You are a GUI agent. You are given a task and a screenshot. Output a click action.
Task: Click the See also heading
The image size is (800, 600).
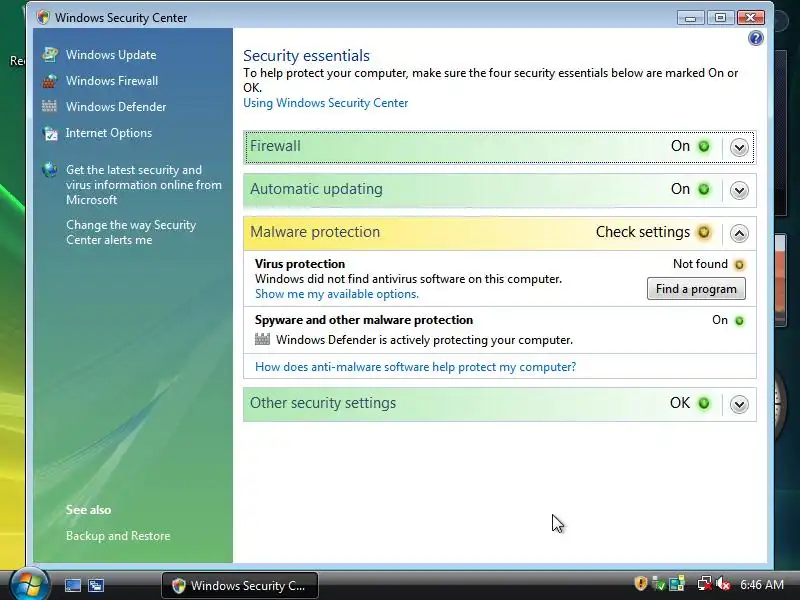pyautogui.click(x=88, y=510)
